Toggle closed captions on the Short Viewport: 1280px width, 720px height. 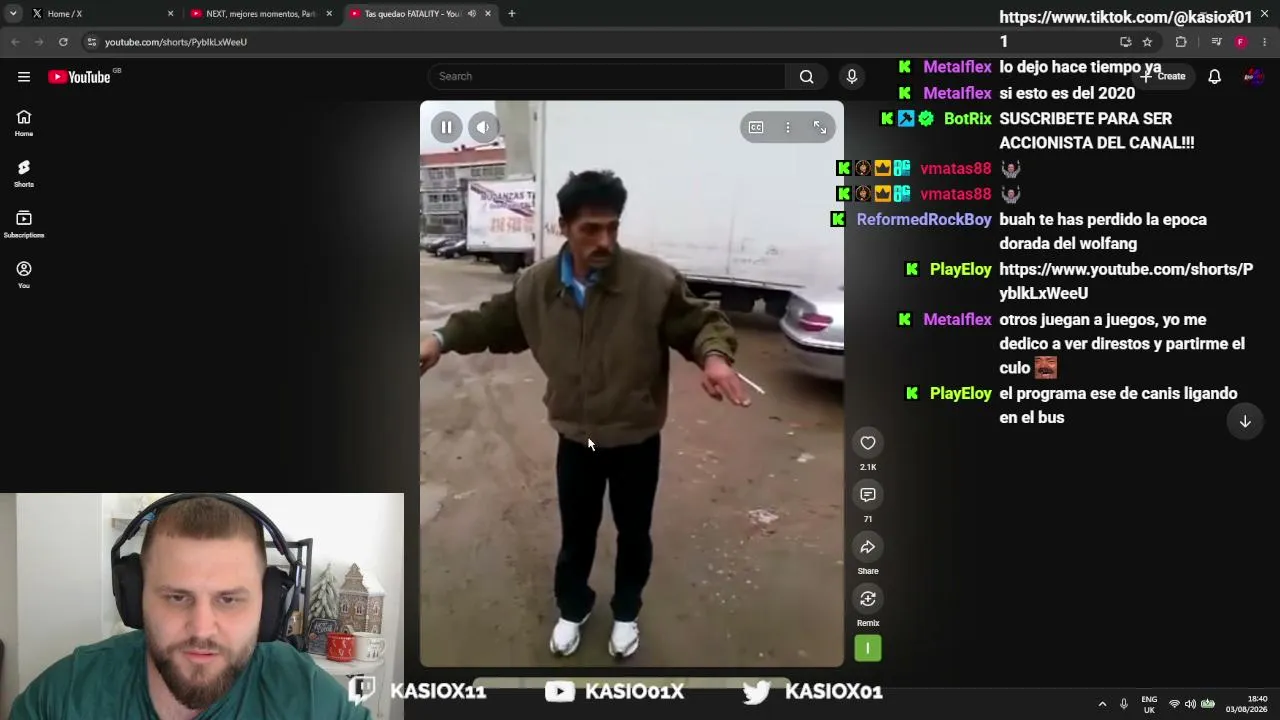(x=756, y=127)
